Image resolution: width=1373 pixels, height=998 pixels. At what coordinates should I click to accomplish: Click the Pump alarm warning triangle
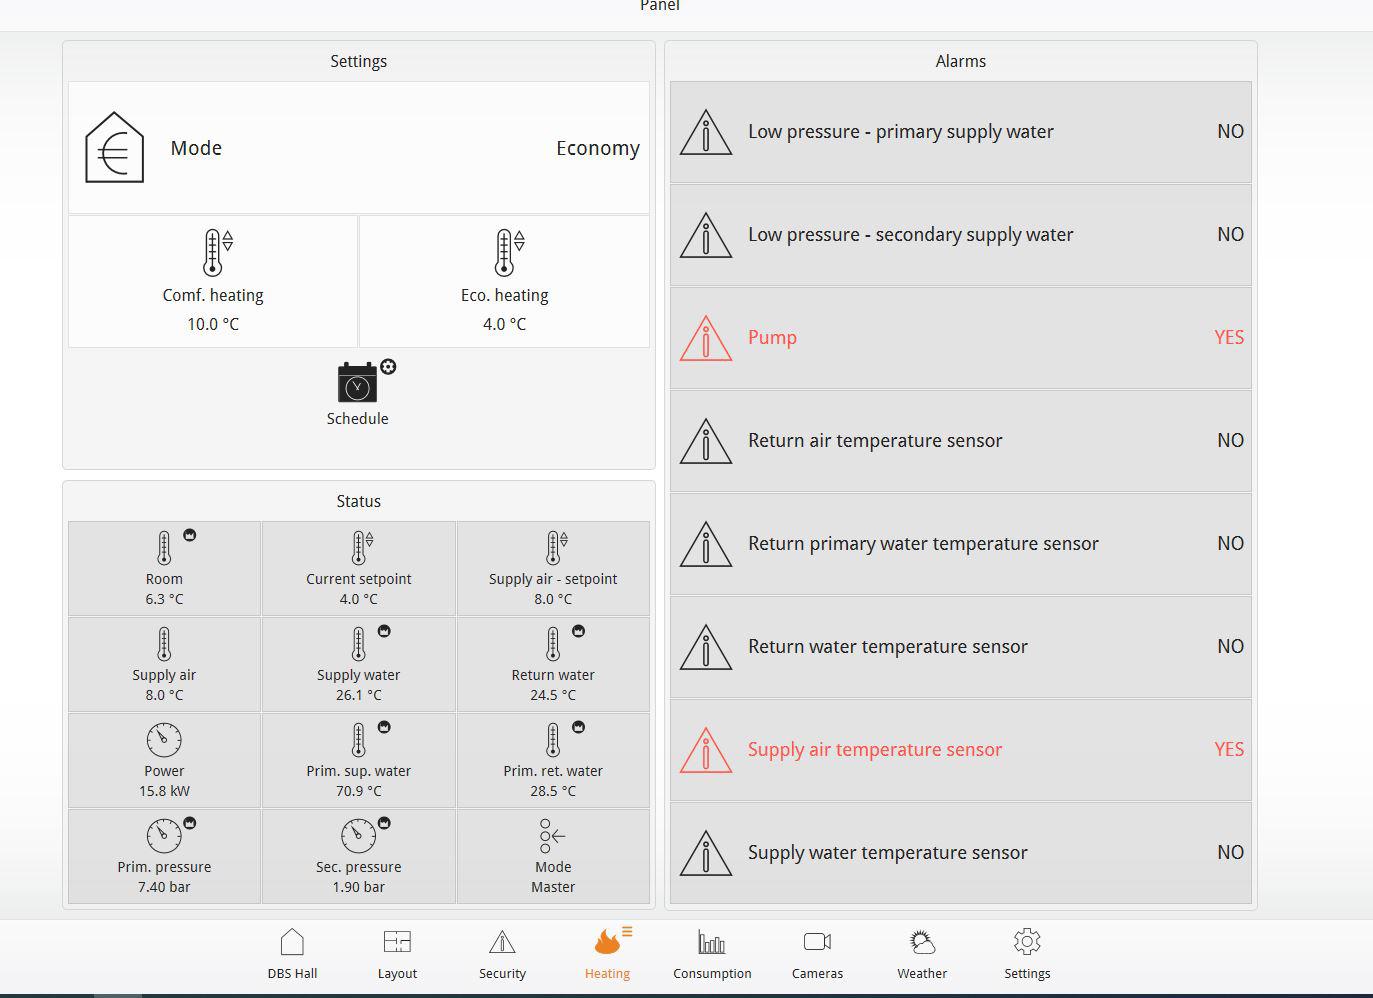click(706, 338)
